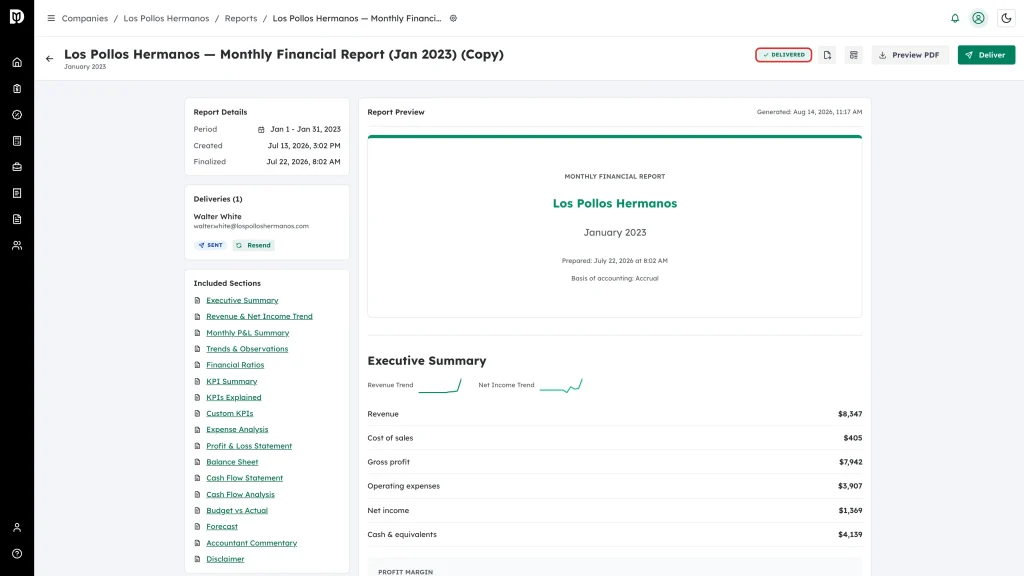The image size is (1024, 576).
Task: Click the document icon beside Disclaimer link
Action: pyautogui.click(x=197, y=559)
